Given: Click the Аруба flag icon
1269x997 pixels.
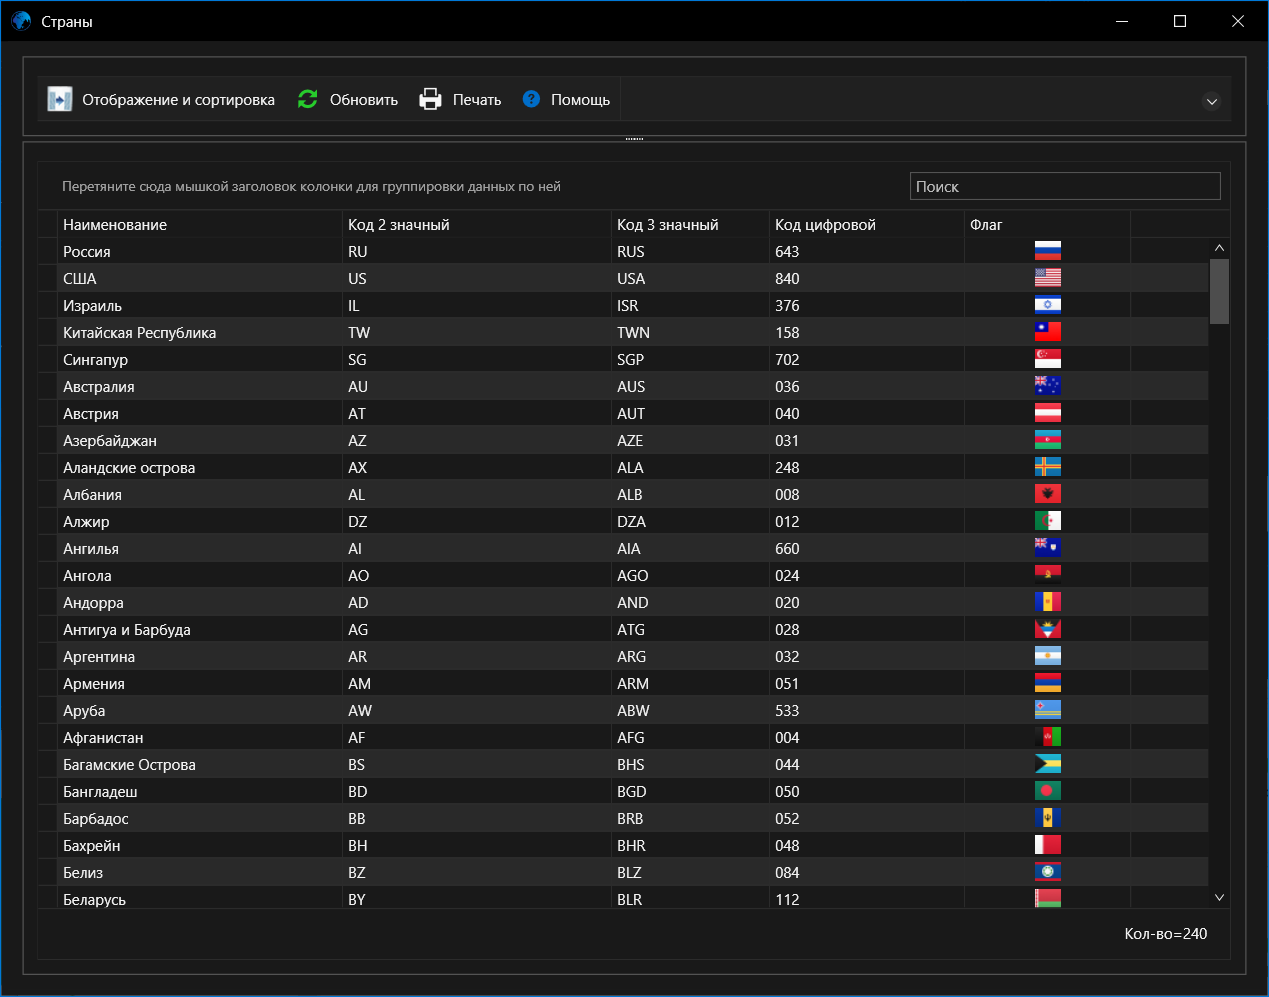Looking at the screenshot, I should (1048, 710).
